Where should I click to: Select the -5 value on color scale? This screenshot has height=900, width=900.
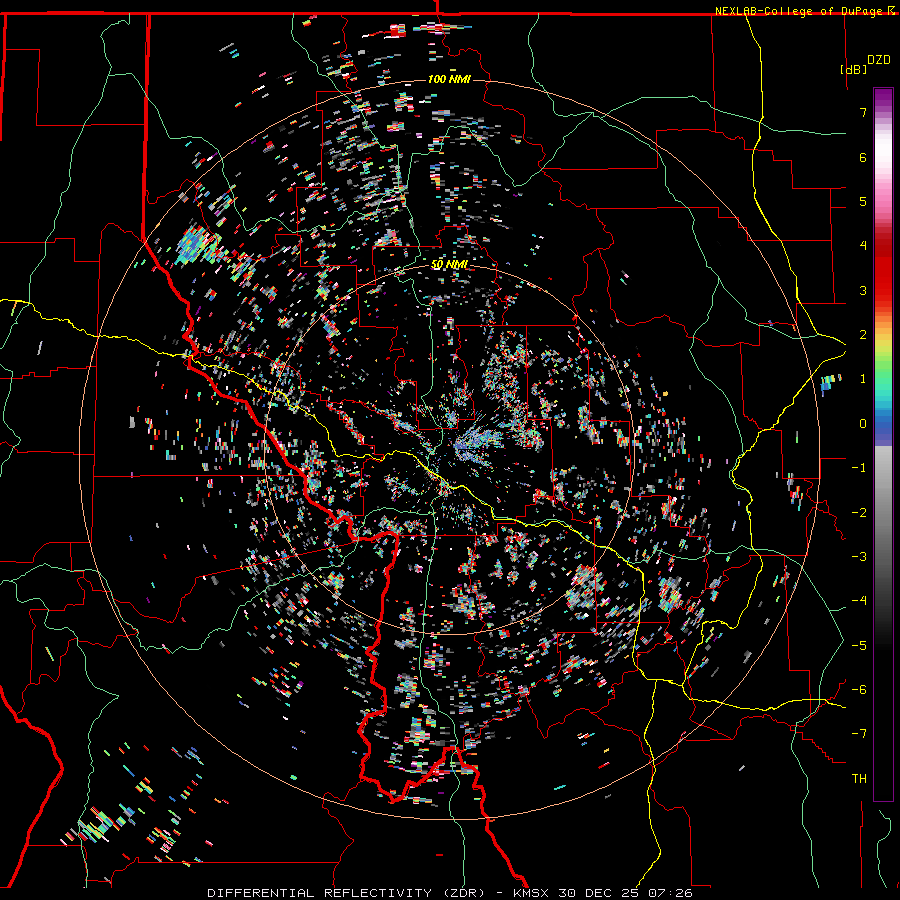859,646
